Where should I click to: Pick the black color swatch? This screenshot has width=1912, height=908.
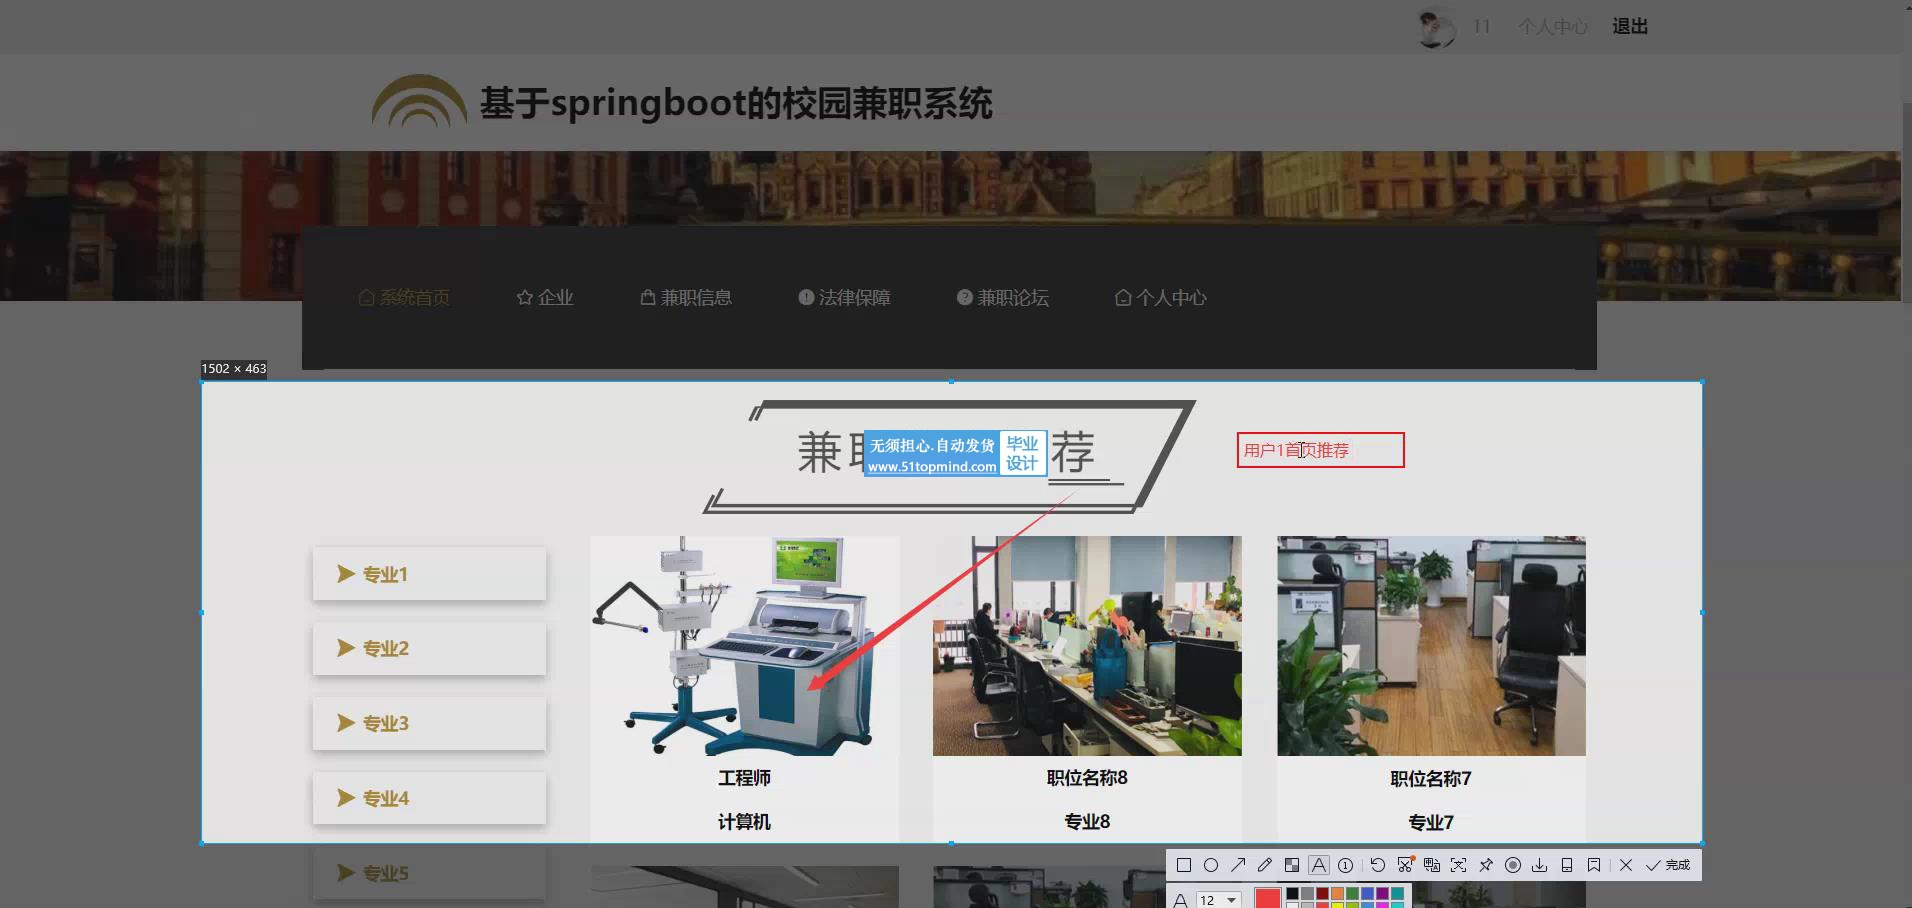[x=1292, y=893]
